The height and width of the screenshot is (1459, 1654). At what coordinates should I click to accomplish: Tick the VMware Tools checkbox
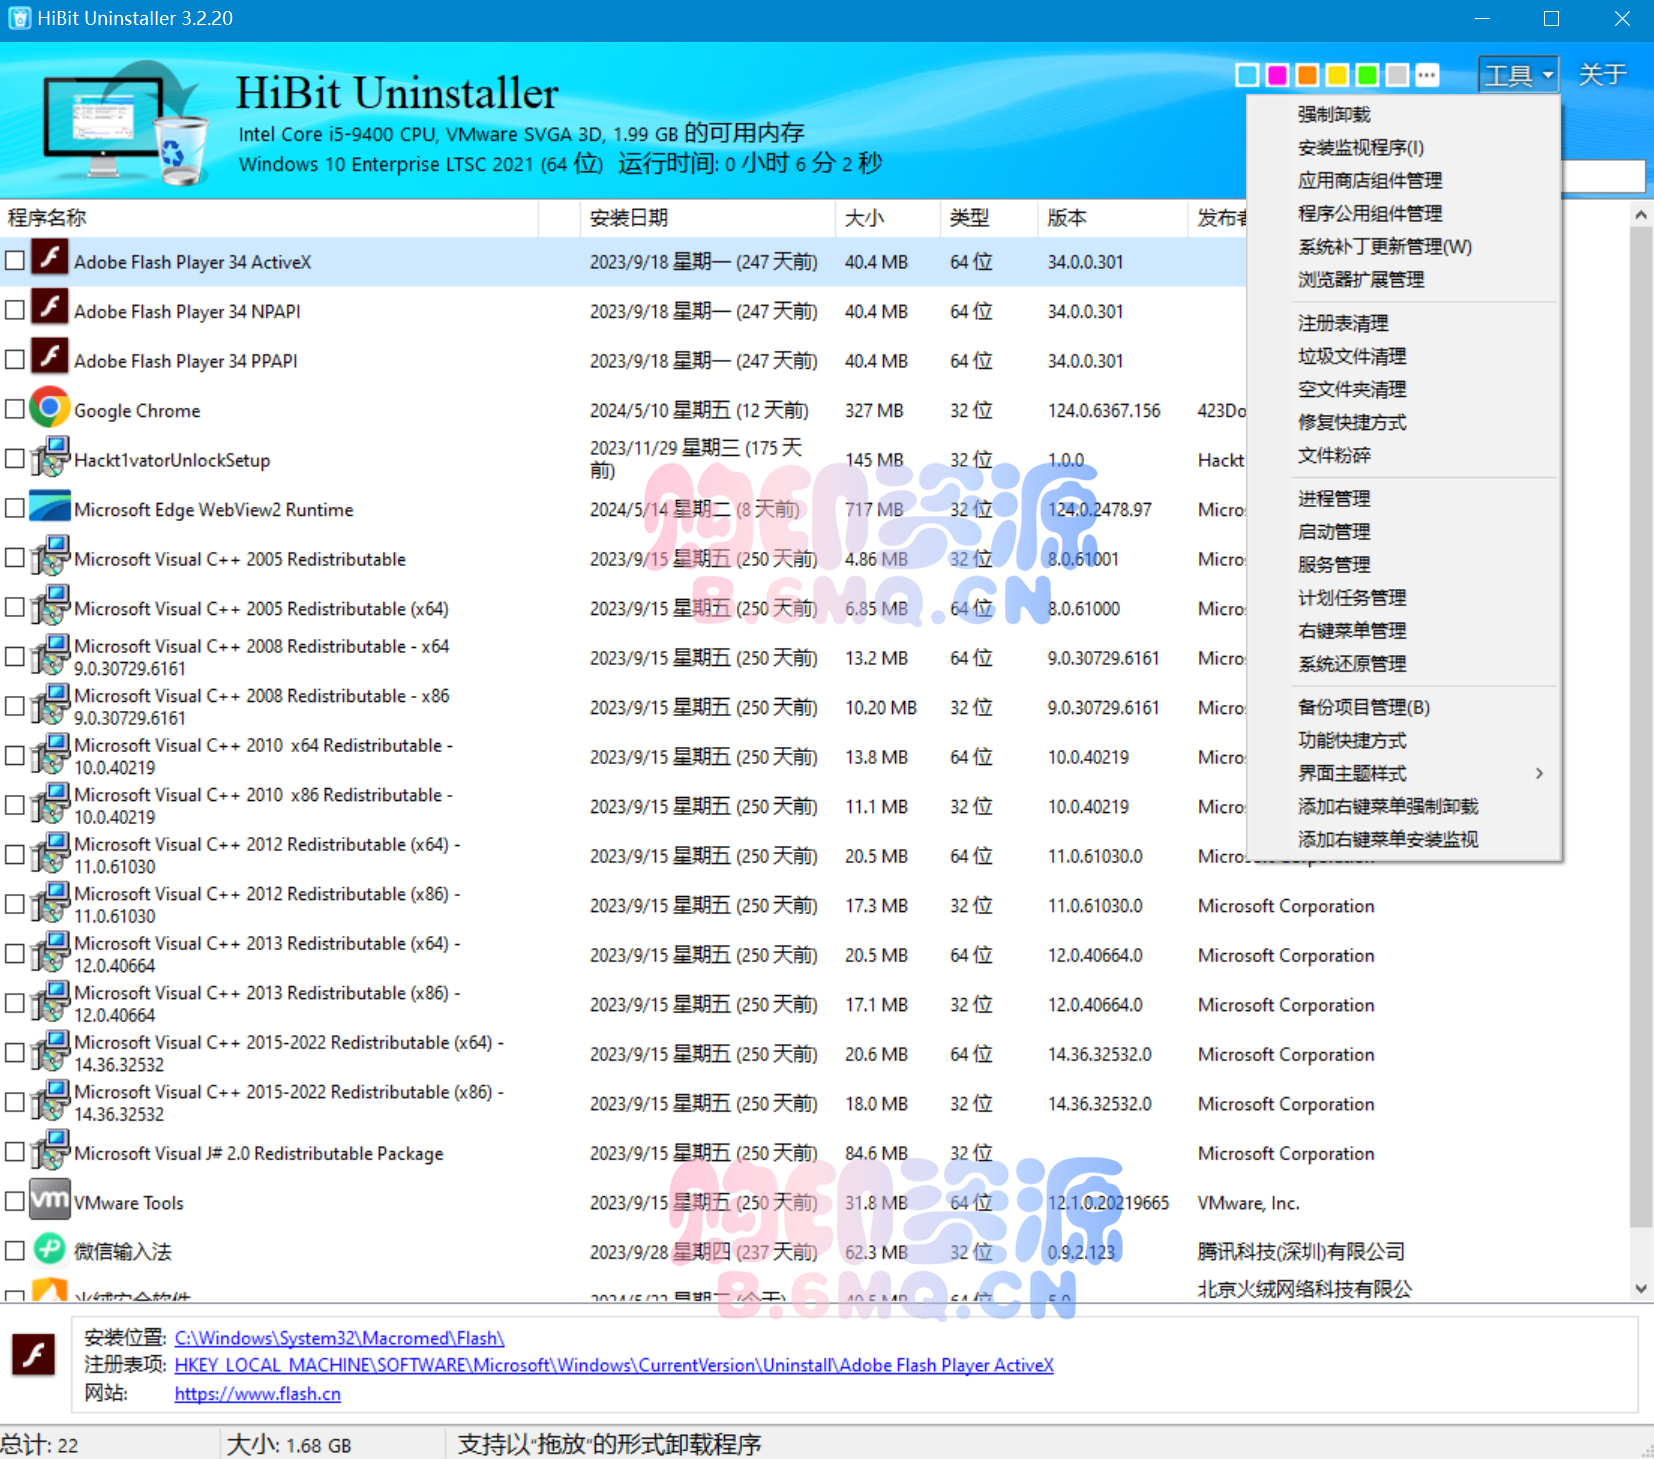(15, 1201)
